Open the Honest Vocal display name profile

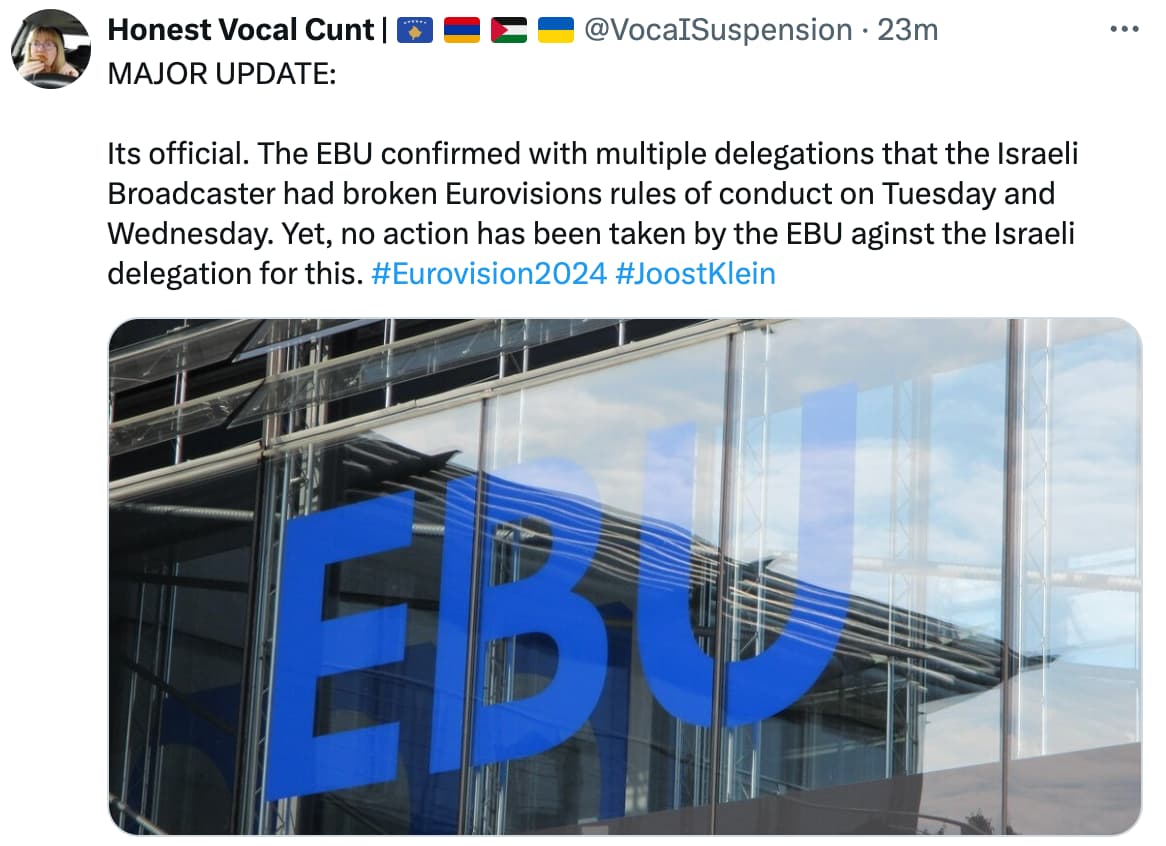[x=241, y=31]
